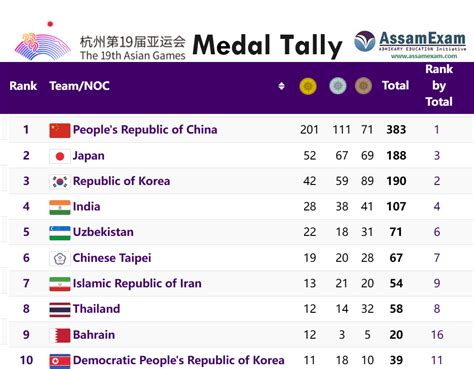Select the Thailand team name
The image size is (474, 369).
click(96, 309)
